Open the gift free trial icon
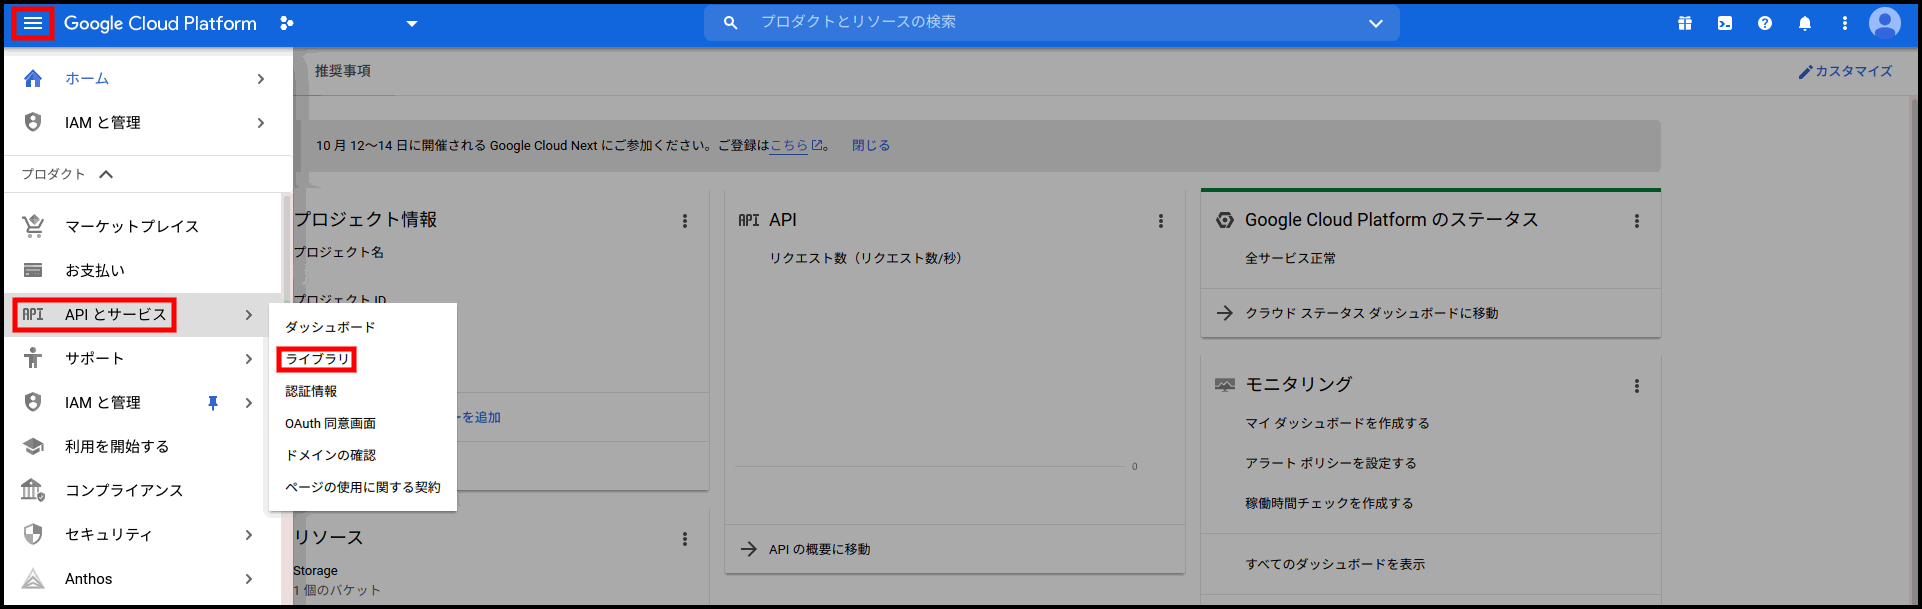1922x609 pixels. (1685, 23)
